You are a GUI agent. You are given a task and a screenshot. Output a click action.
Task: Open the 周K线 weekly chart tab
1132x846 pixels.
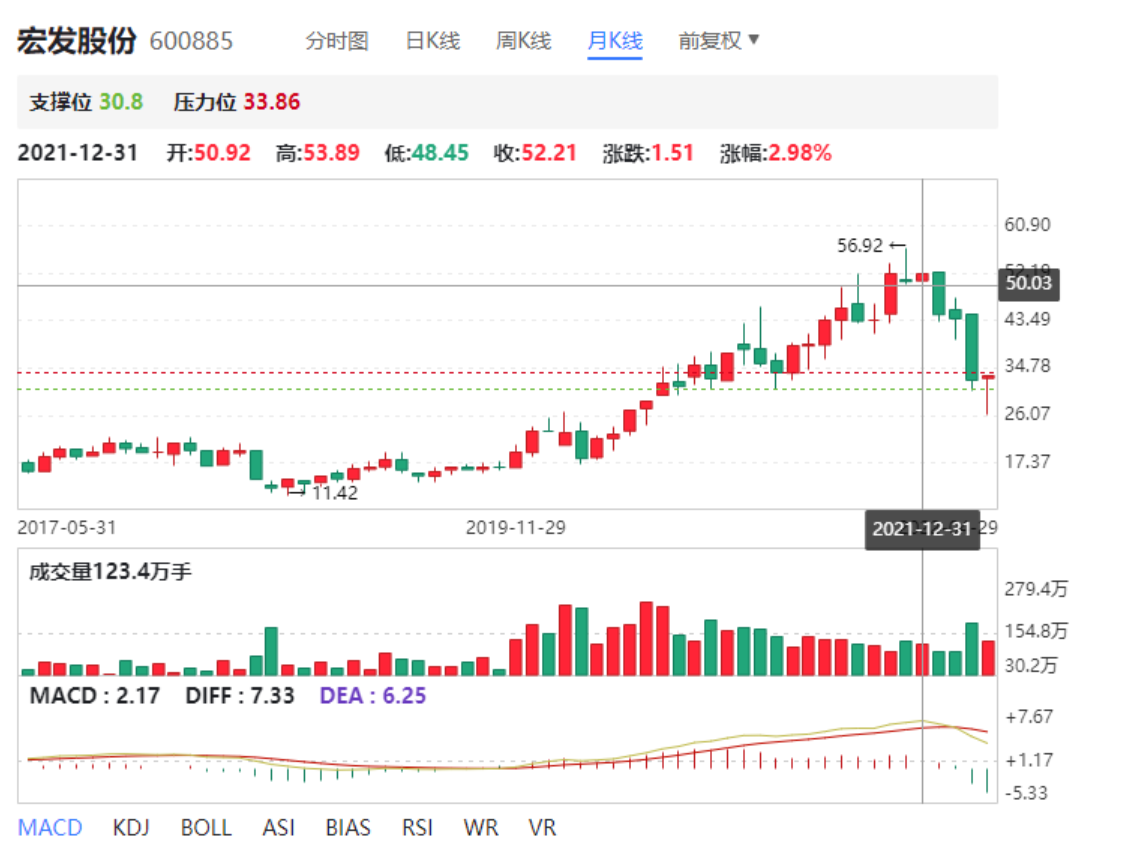[523, 41]
